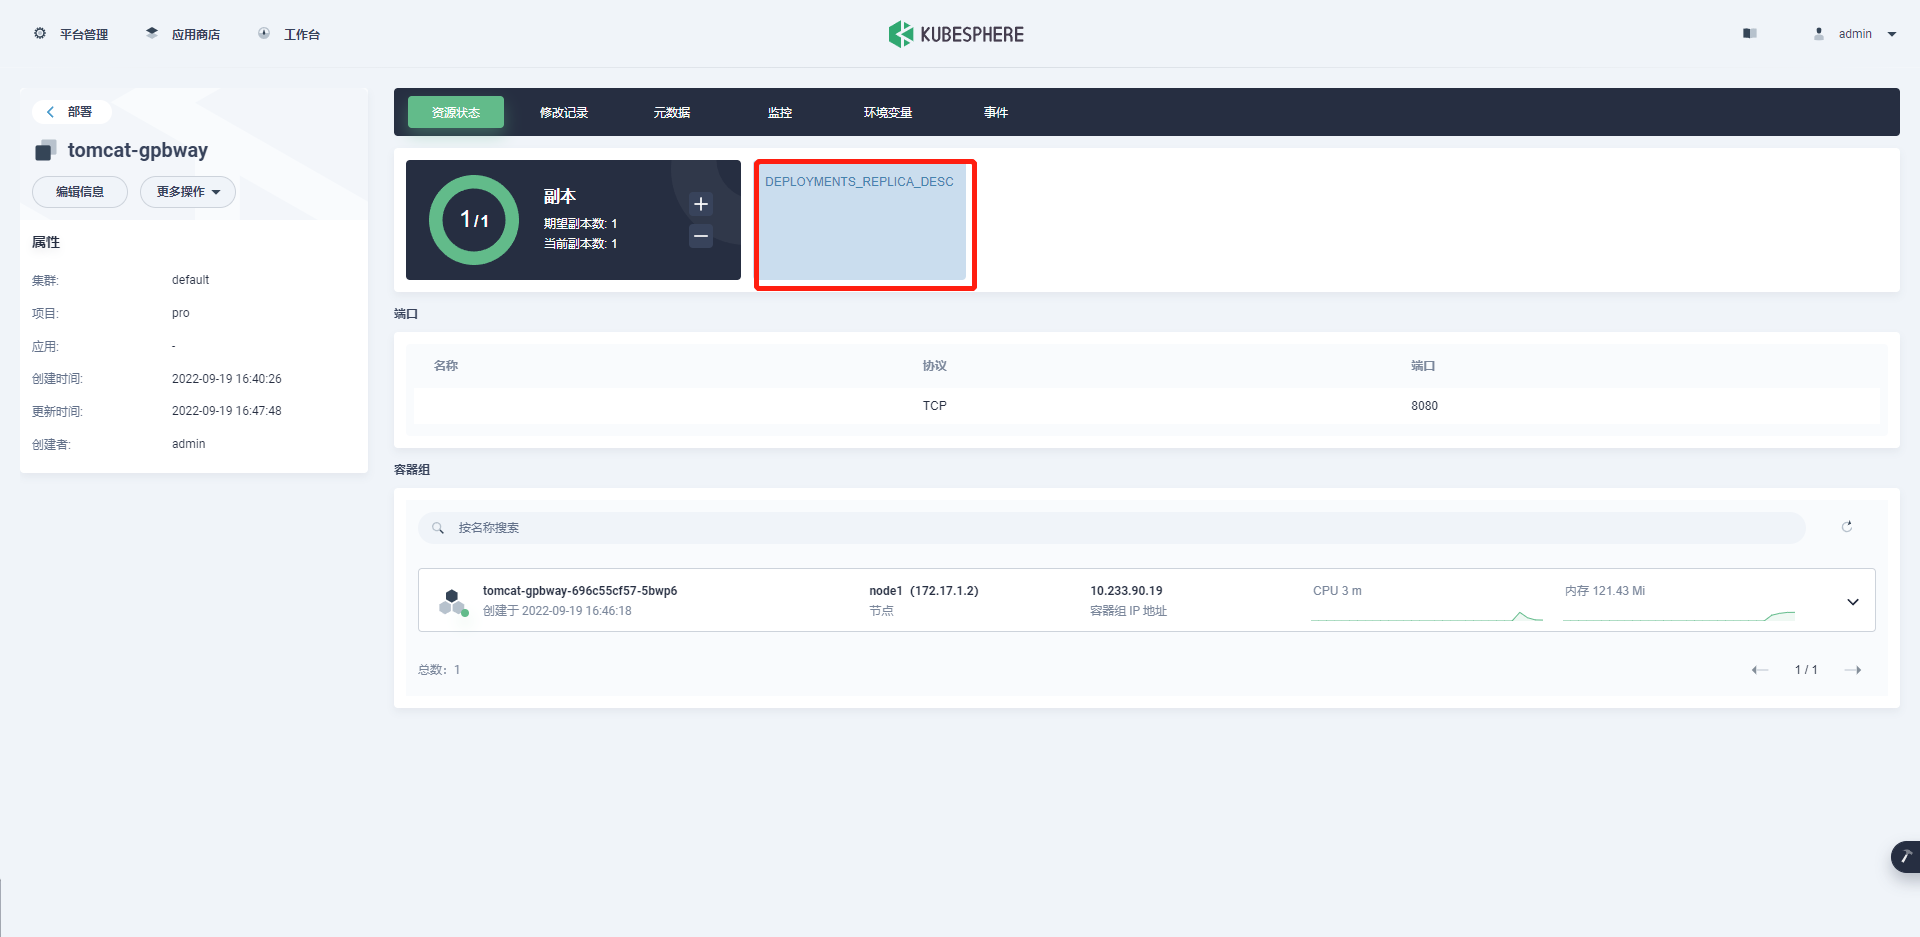Open the 应用商店 app store
Image resolution: width=1920 pixels, height=937 pixels.
182,34
